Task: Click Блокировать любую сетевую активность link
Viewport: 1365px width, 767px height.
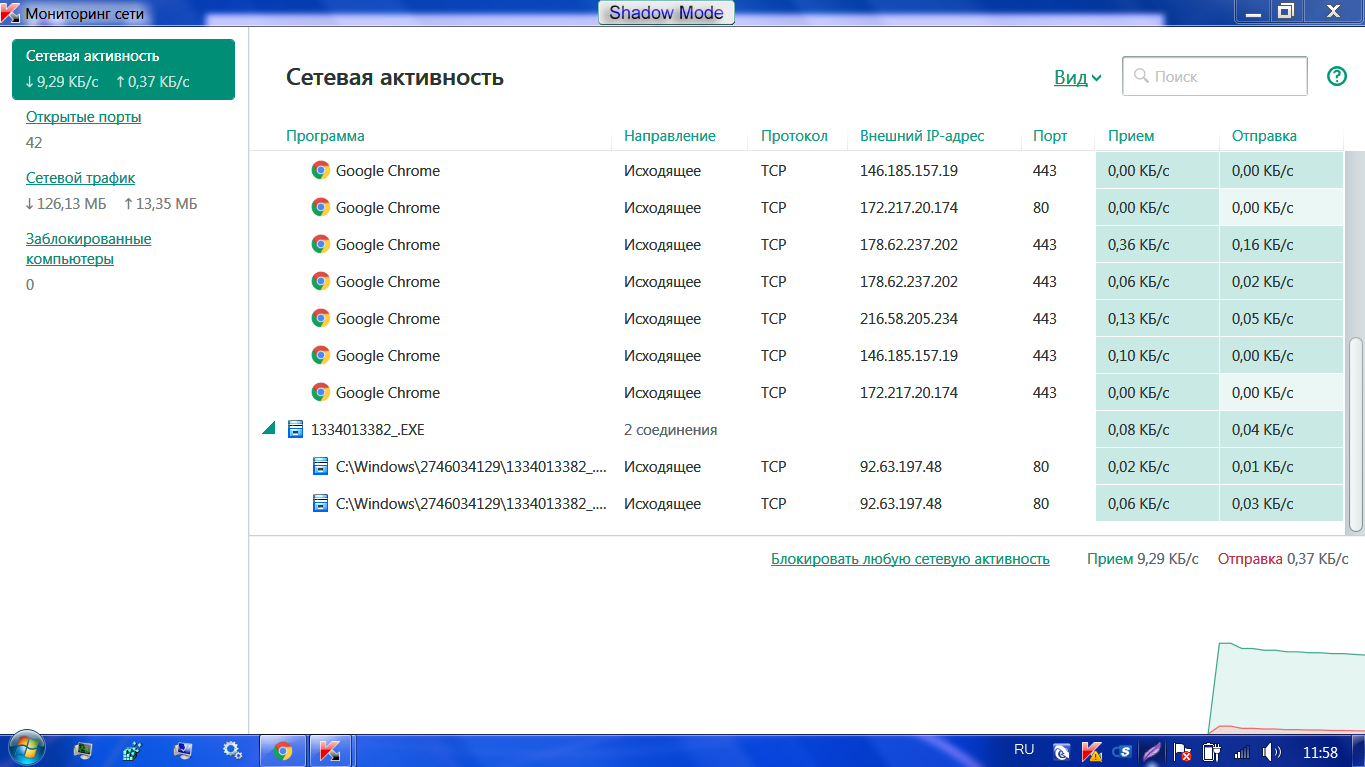Action: coord(910,559)
